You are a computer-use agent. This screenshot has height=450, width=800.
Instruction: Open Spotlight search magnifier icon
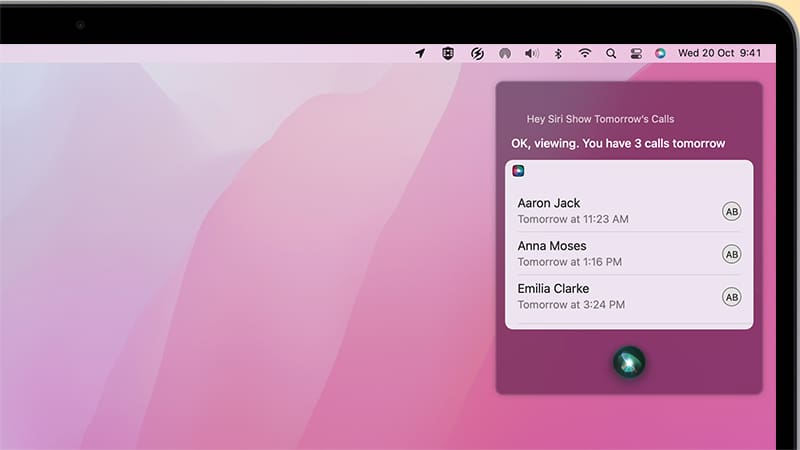click(611, 53)
